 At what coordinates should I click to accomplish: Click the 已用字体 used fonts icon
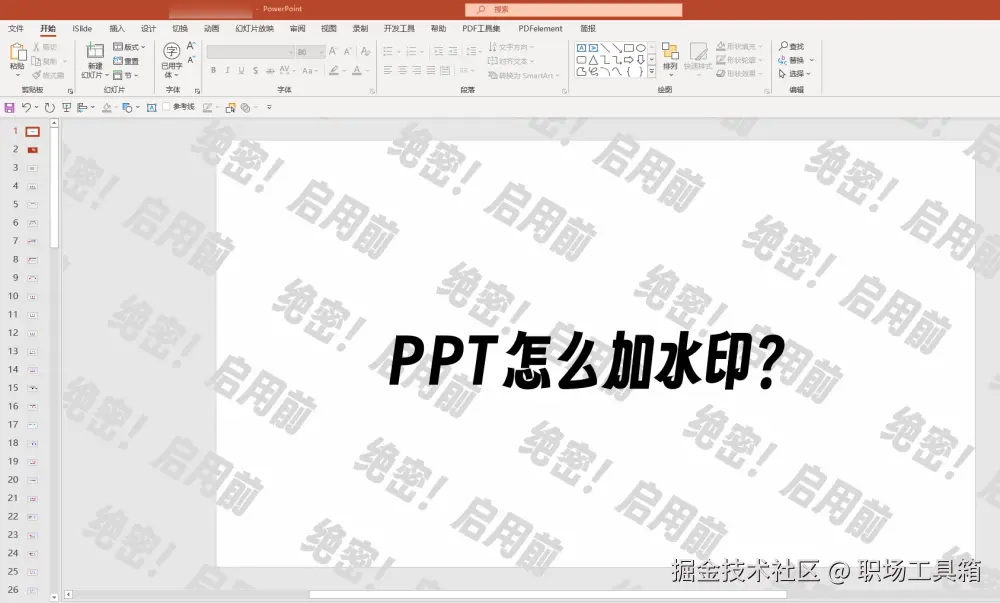pos(172,51)
